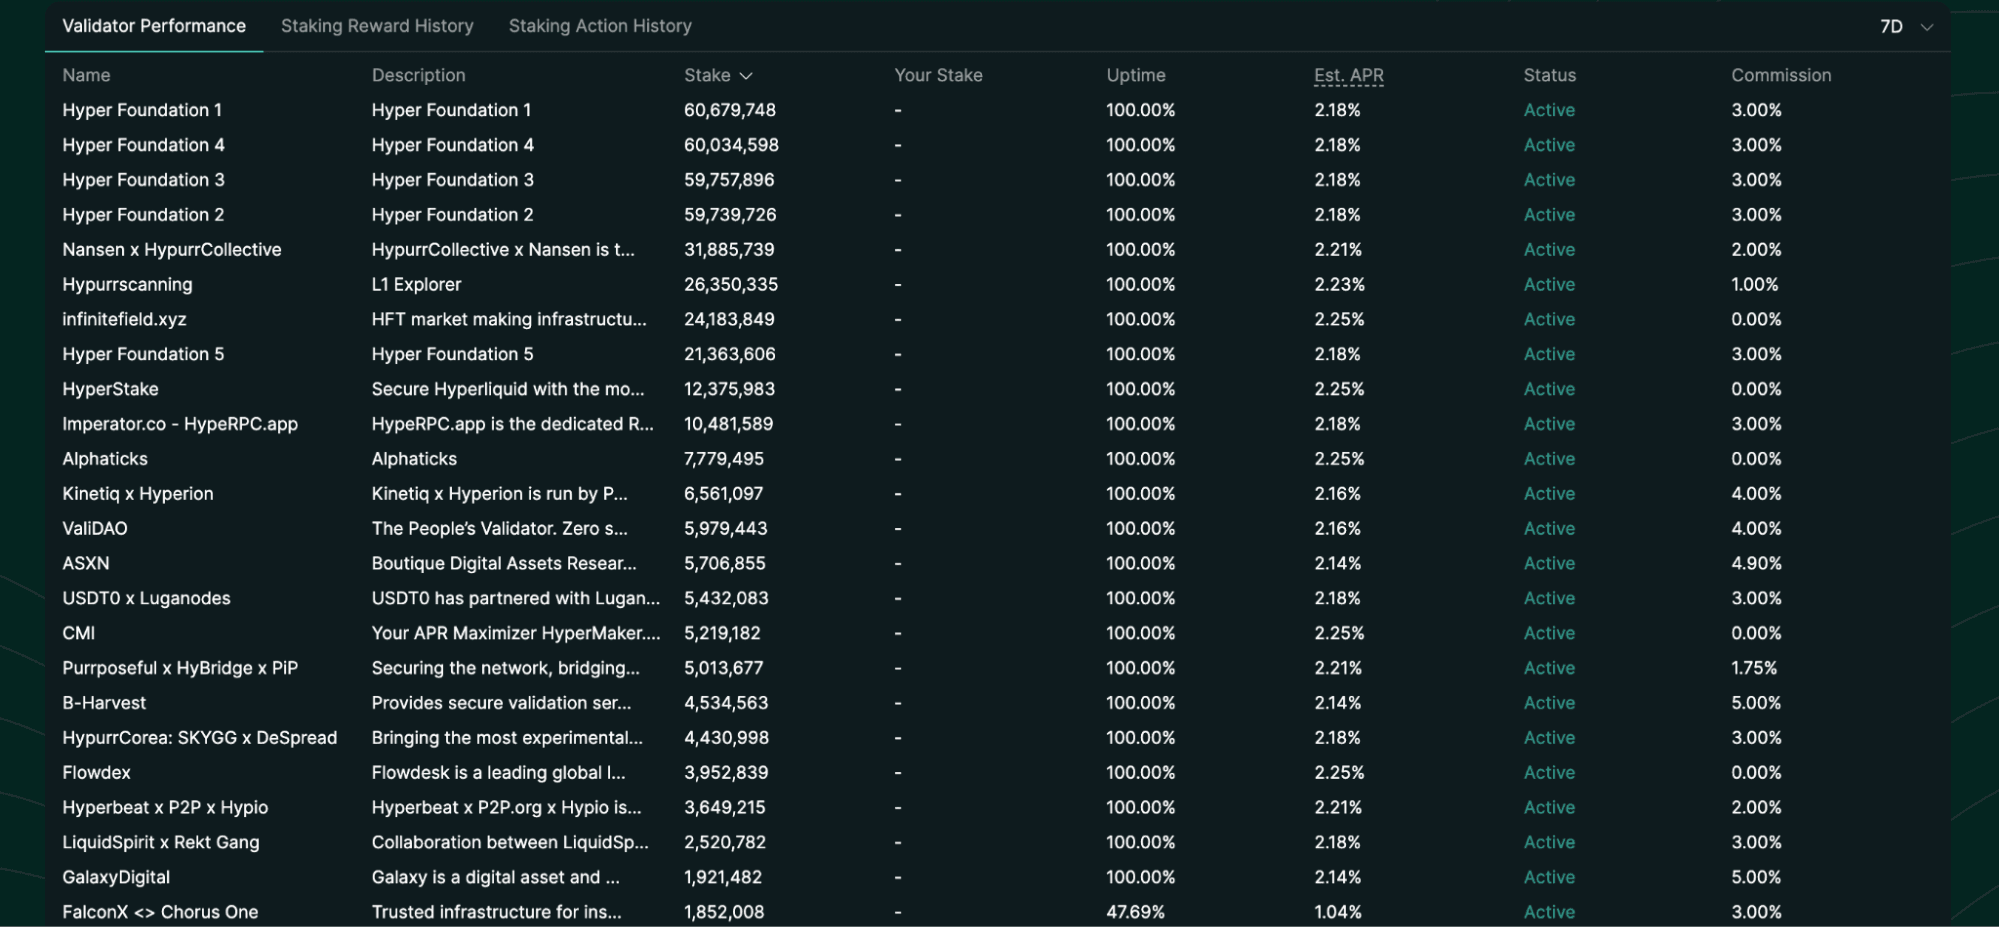Select CMI validator name

click(79, 634)
